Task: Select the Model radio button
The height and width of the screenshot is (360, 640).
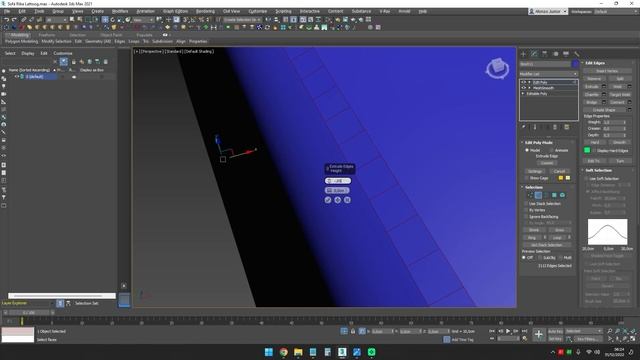Action: click(x=527, y=150)
